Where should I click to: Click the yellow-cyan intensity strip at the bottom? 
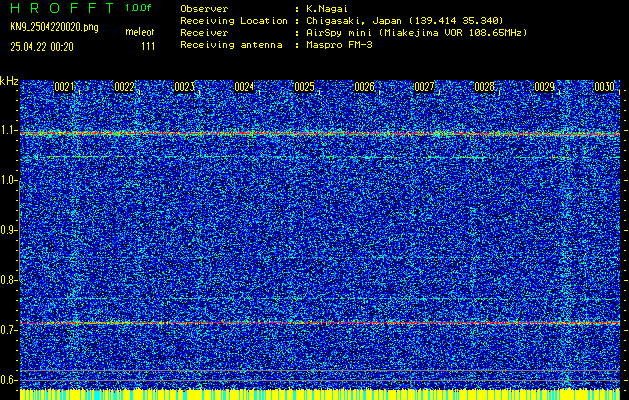[x=320, y=394]
